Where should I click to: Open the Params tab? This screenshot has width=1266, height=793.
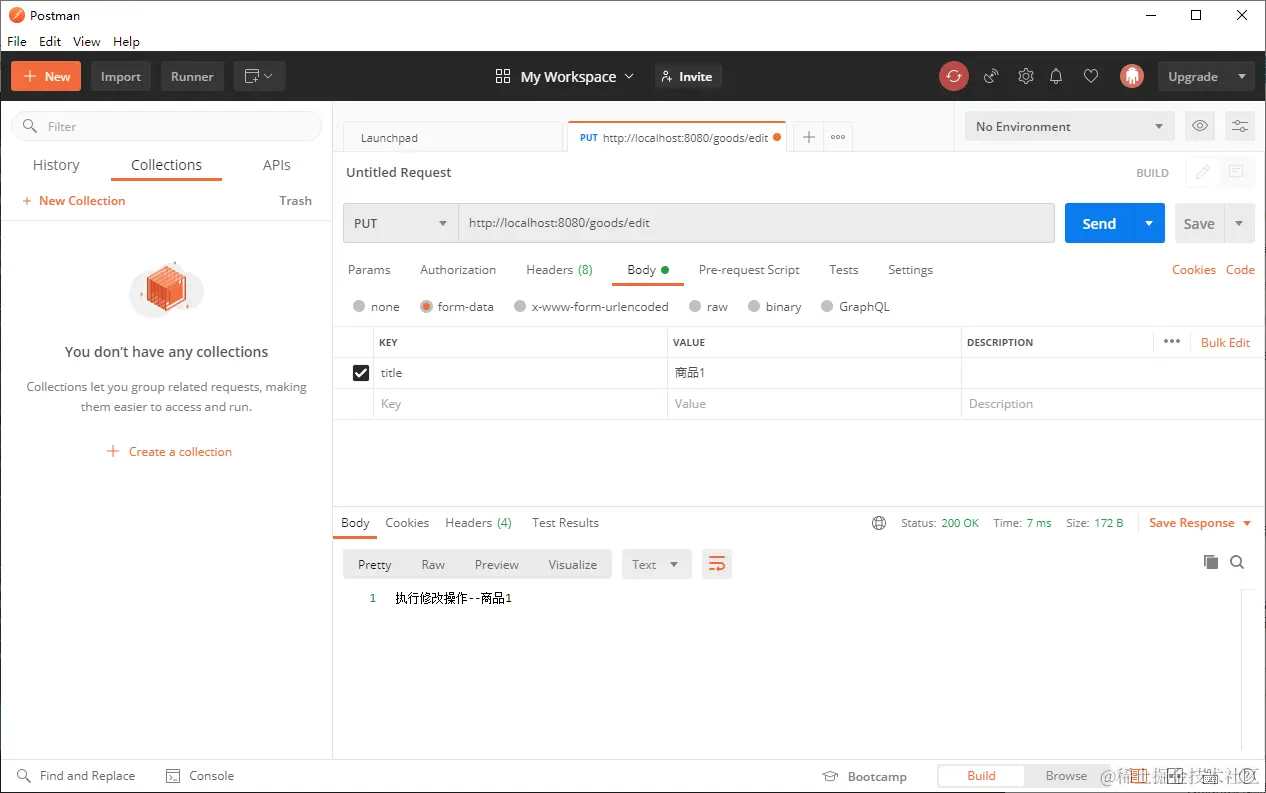point(369,270)
